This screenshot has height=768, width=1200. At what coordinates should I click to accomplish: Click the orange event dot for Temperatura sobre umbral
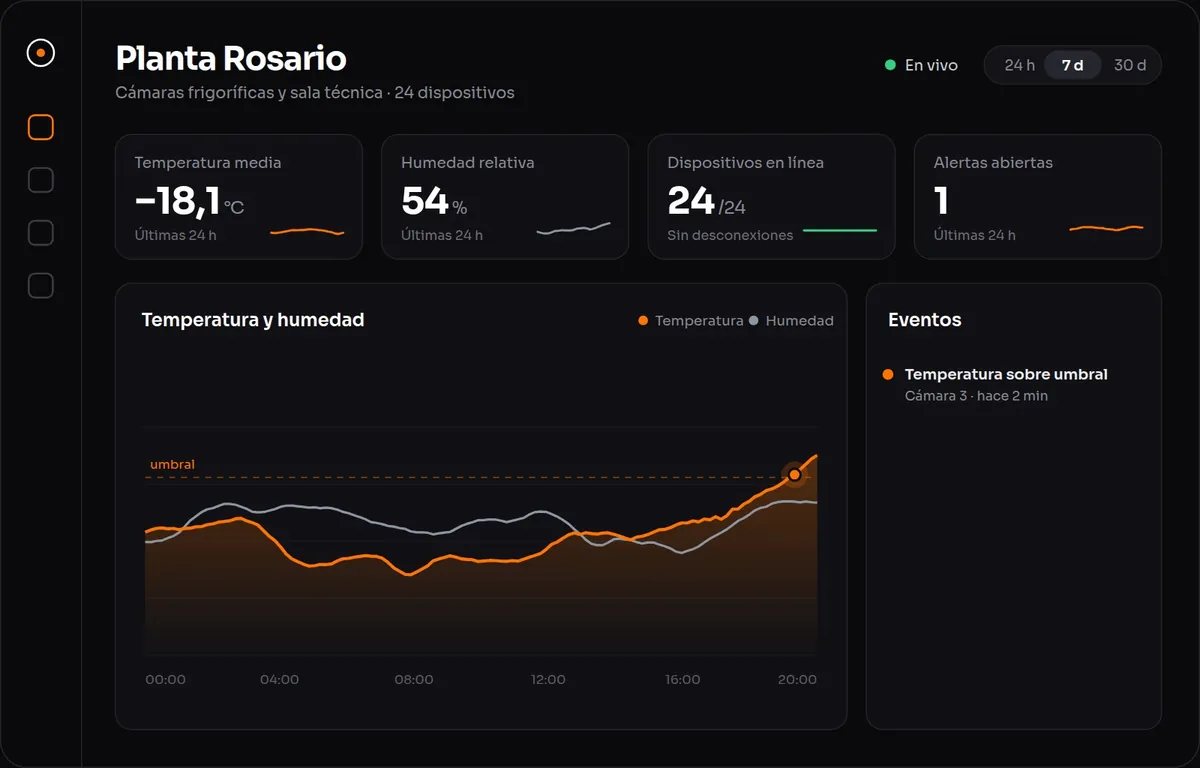(x=888, y=374)
